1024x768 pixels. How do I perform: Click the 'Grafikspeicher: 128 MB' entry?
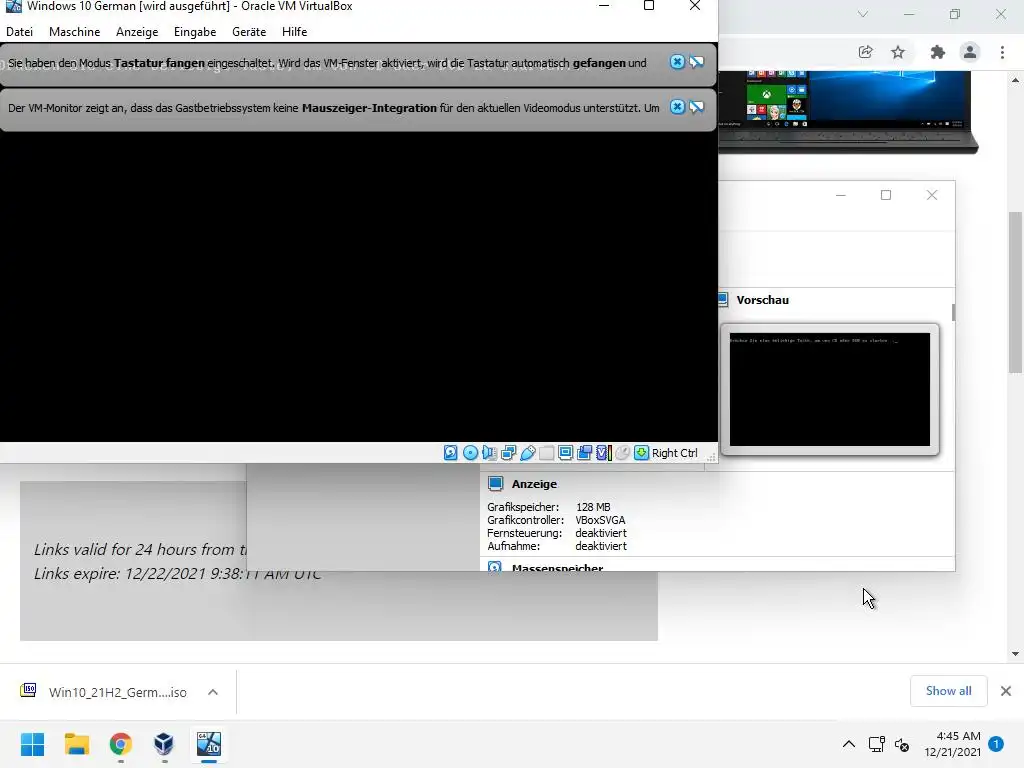549,507
